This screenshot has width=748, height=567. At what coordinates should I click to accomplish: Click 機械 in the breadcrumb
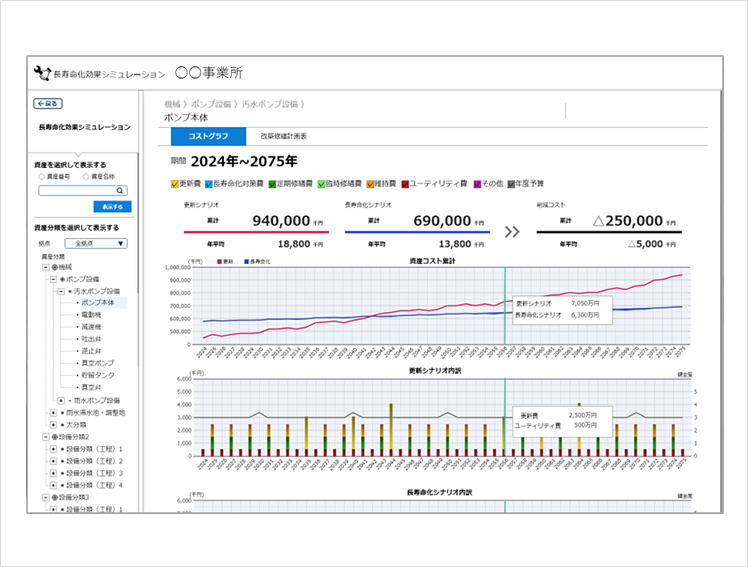click(x=172, y=104)
